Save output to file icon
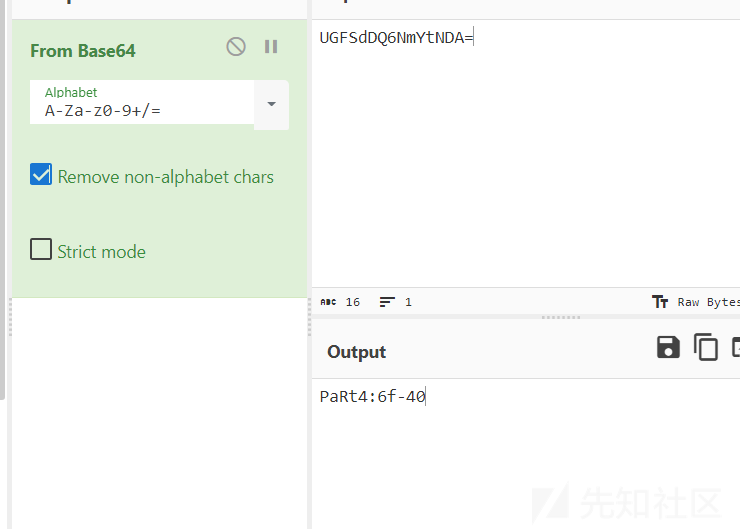This screenshot has width=740, height=529. (x=668, y=347)
